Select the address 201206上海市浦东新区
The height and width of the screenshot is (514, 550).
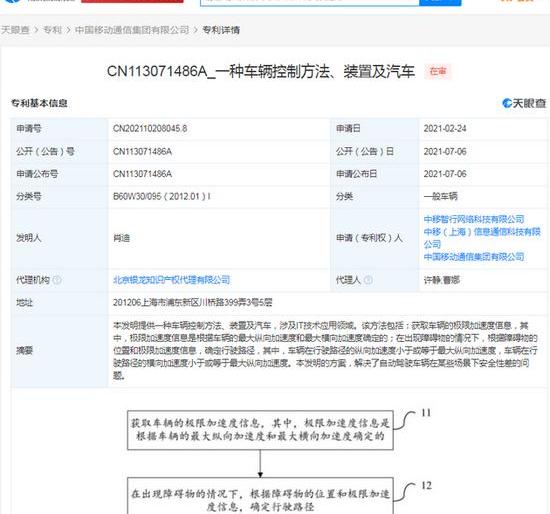(193, 302)
